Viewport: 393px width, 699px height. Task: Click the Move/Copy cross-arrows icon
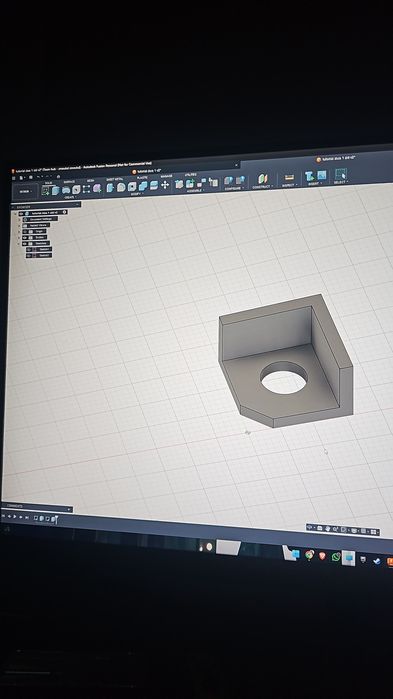165,184
